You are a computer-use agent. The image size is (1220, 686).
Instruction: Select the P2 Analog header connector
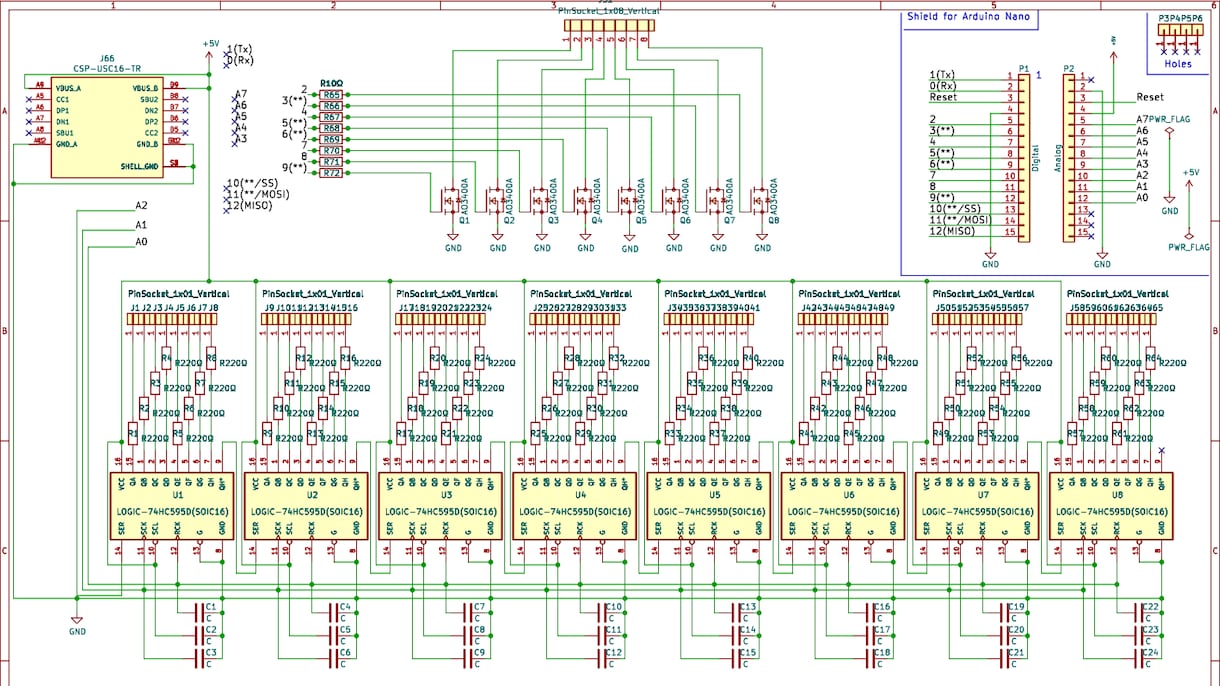click(x=1070, y=154)
